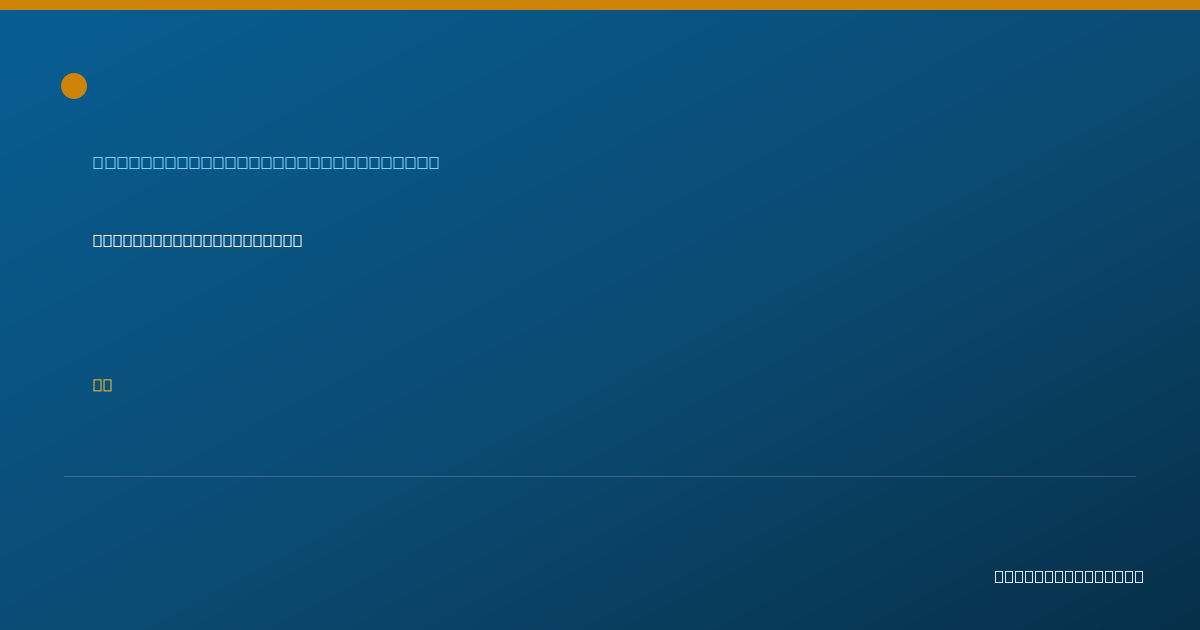
Task: Select the bottom-right caption line
Action: pos(1069,576)
